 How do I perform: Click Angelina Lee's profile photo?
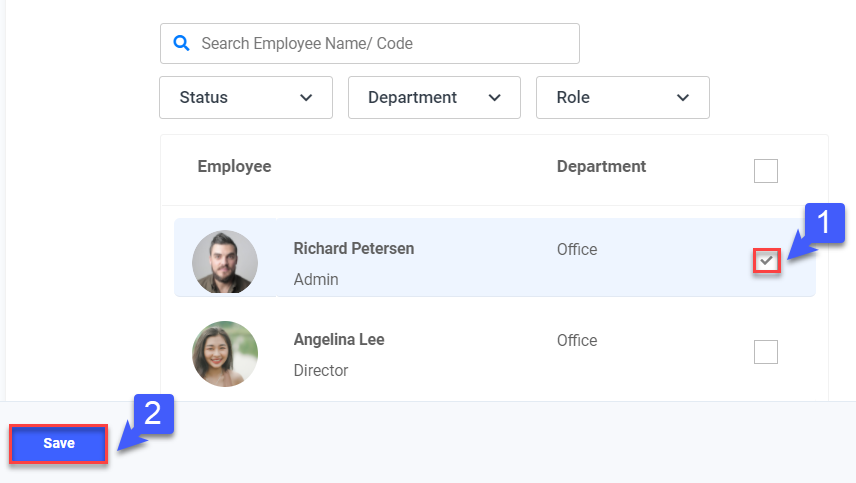pos(225,354)
